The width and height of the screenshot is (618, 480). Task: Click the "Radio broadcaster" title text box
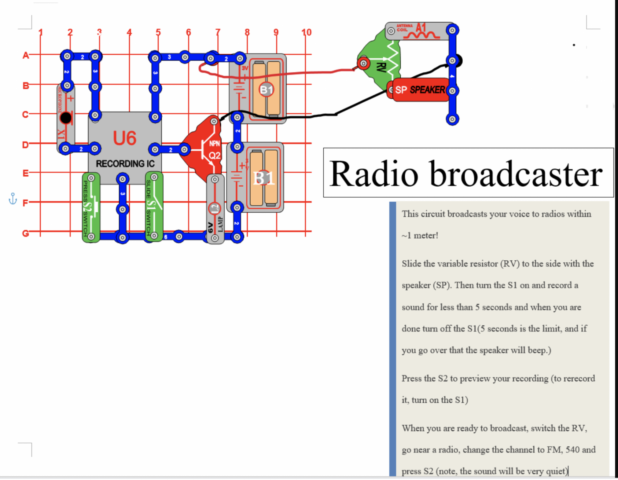coord(468,173)
